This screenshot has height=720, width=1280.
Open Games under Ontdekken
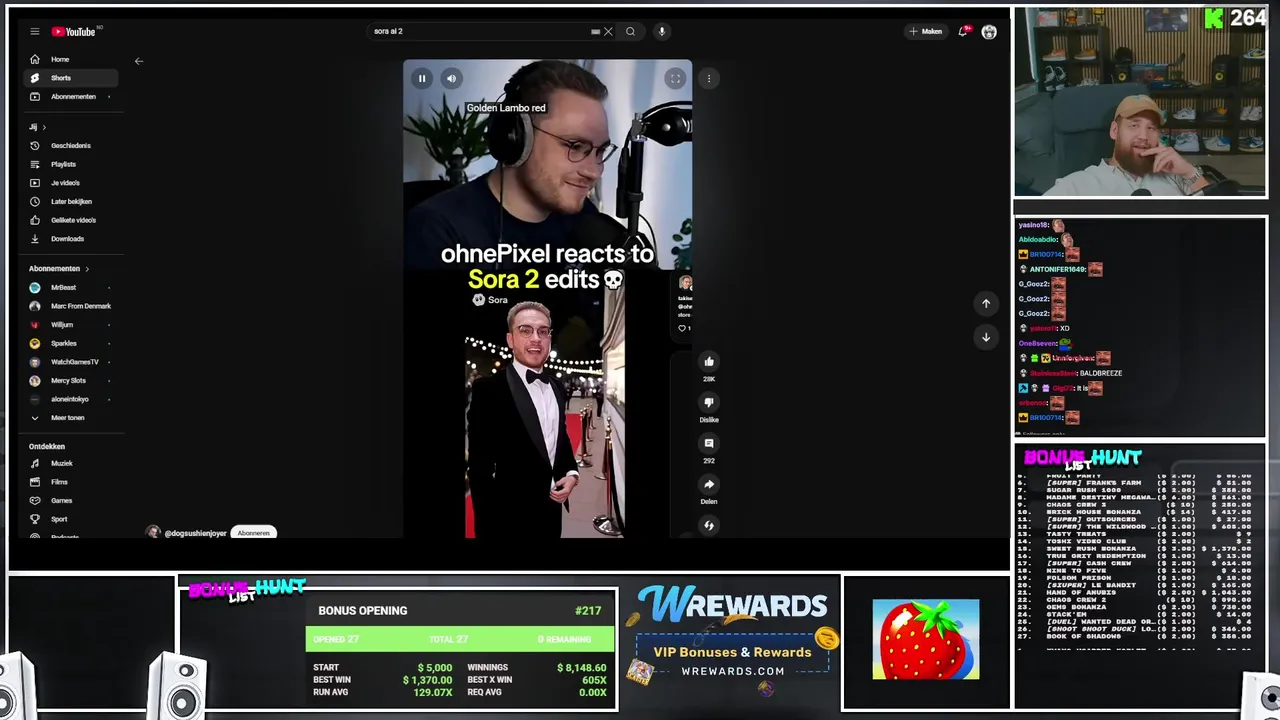(70, 501)
